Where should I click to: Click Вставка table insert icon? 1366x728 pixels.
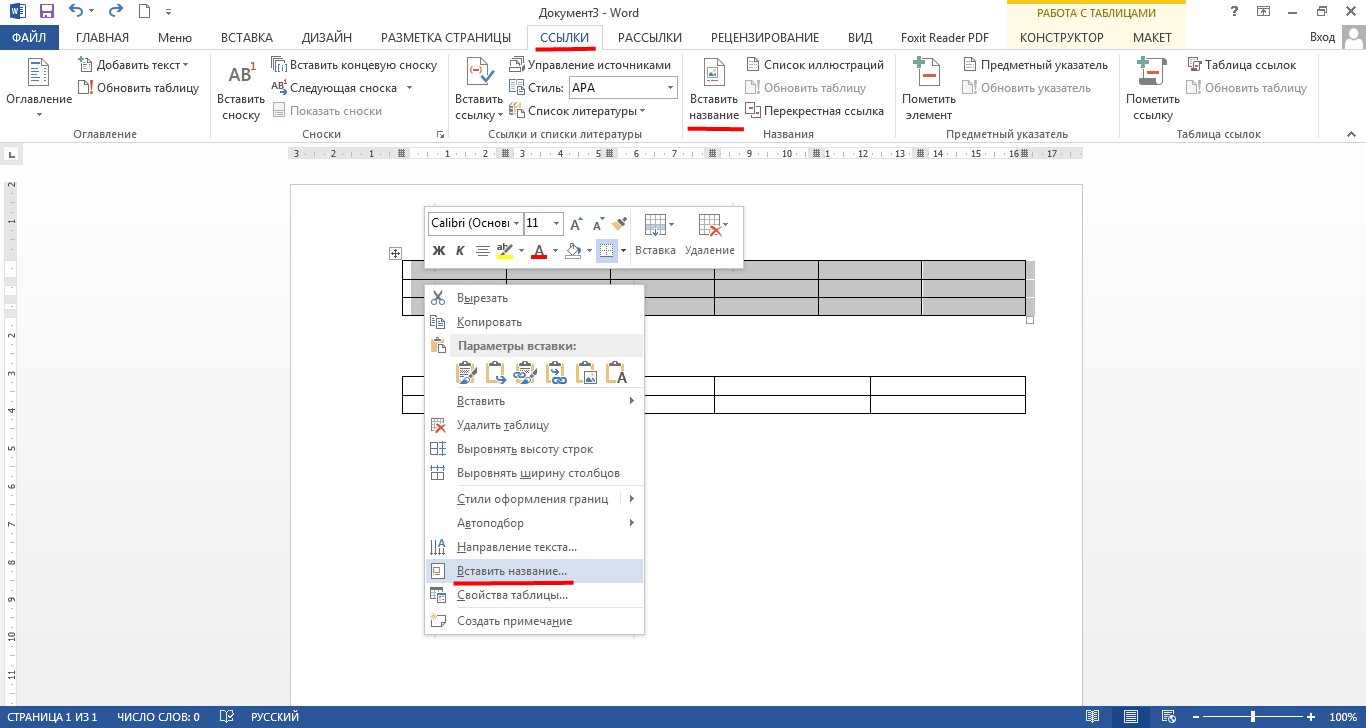655,234
